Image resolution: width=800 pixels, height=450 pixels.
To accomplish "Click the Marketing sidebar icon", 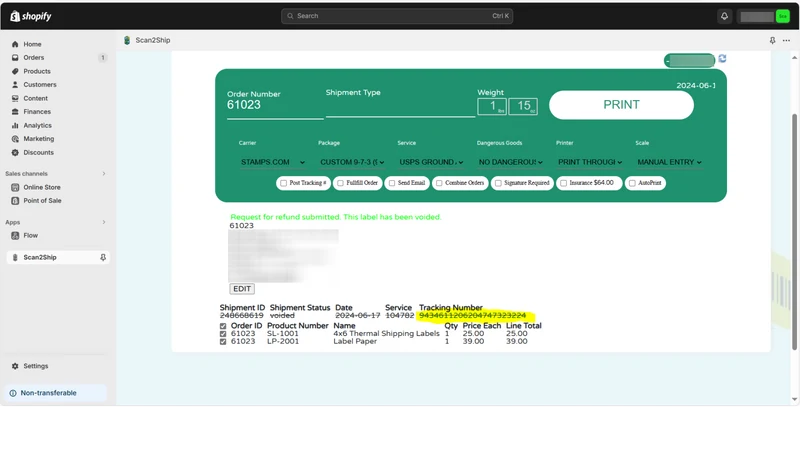I will [15, 139].
